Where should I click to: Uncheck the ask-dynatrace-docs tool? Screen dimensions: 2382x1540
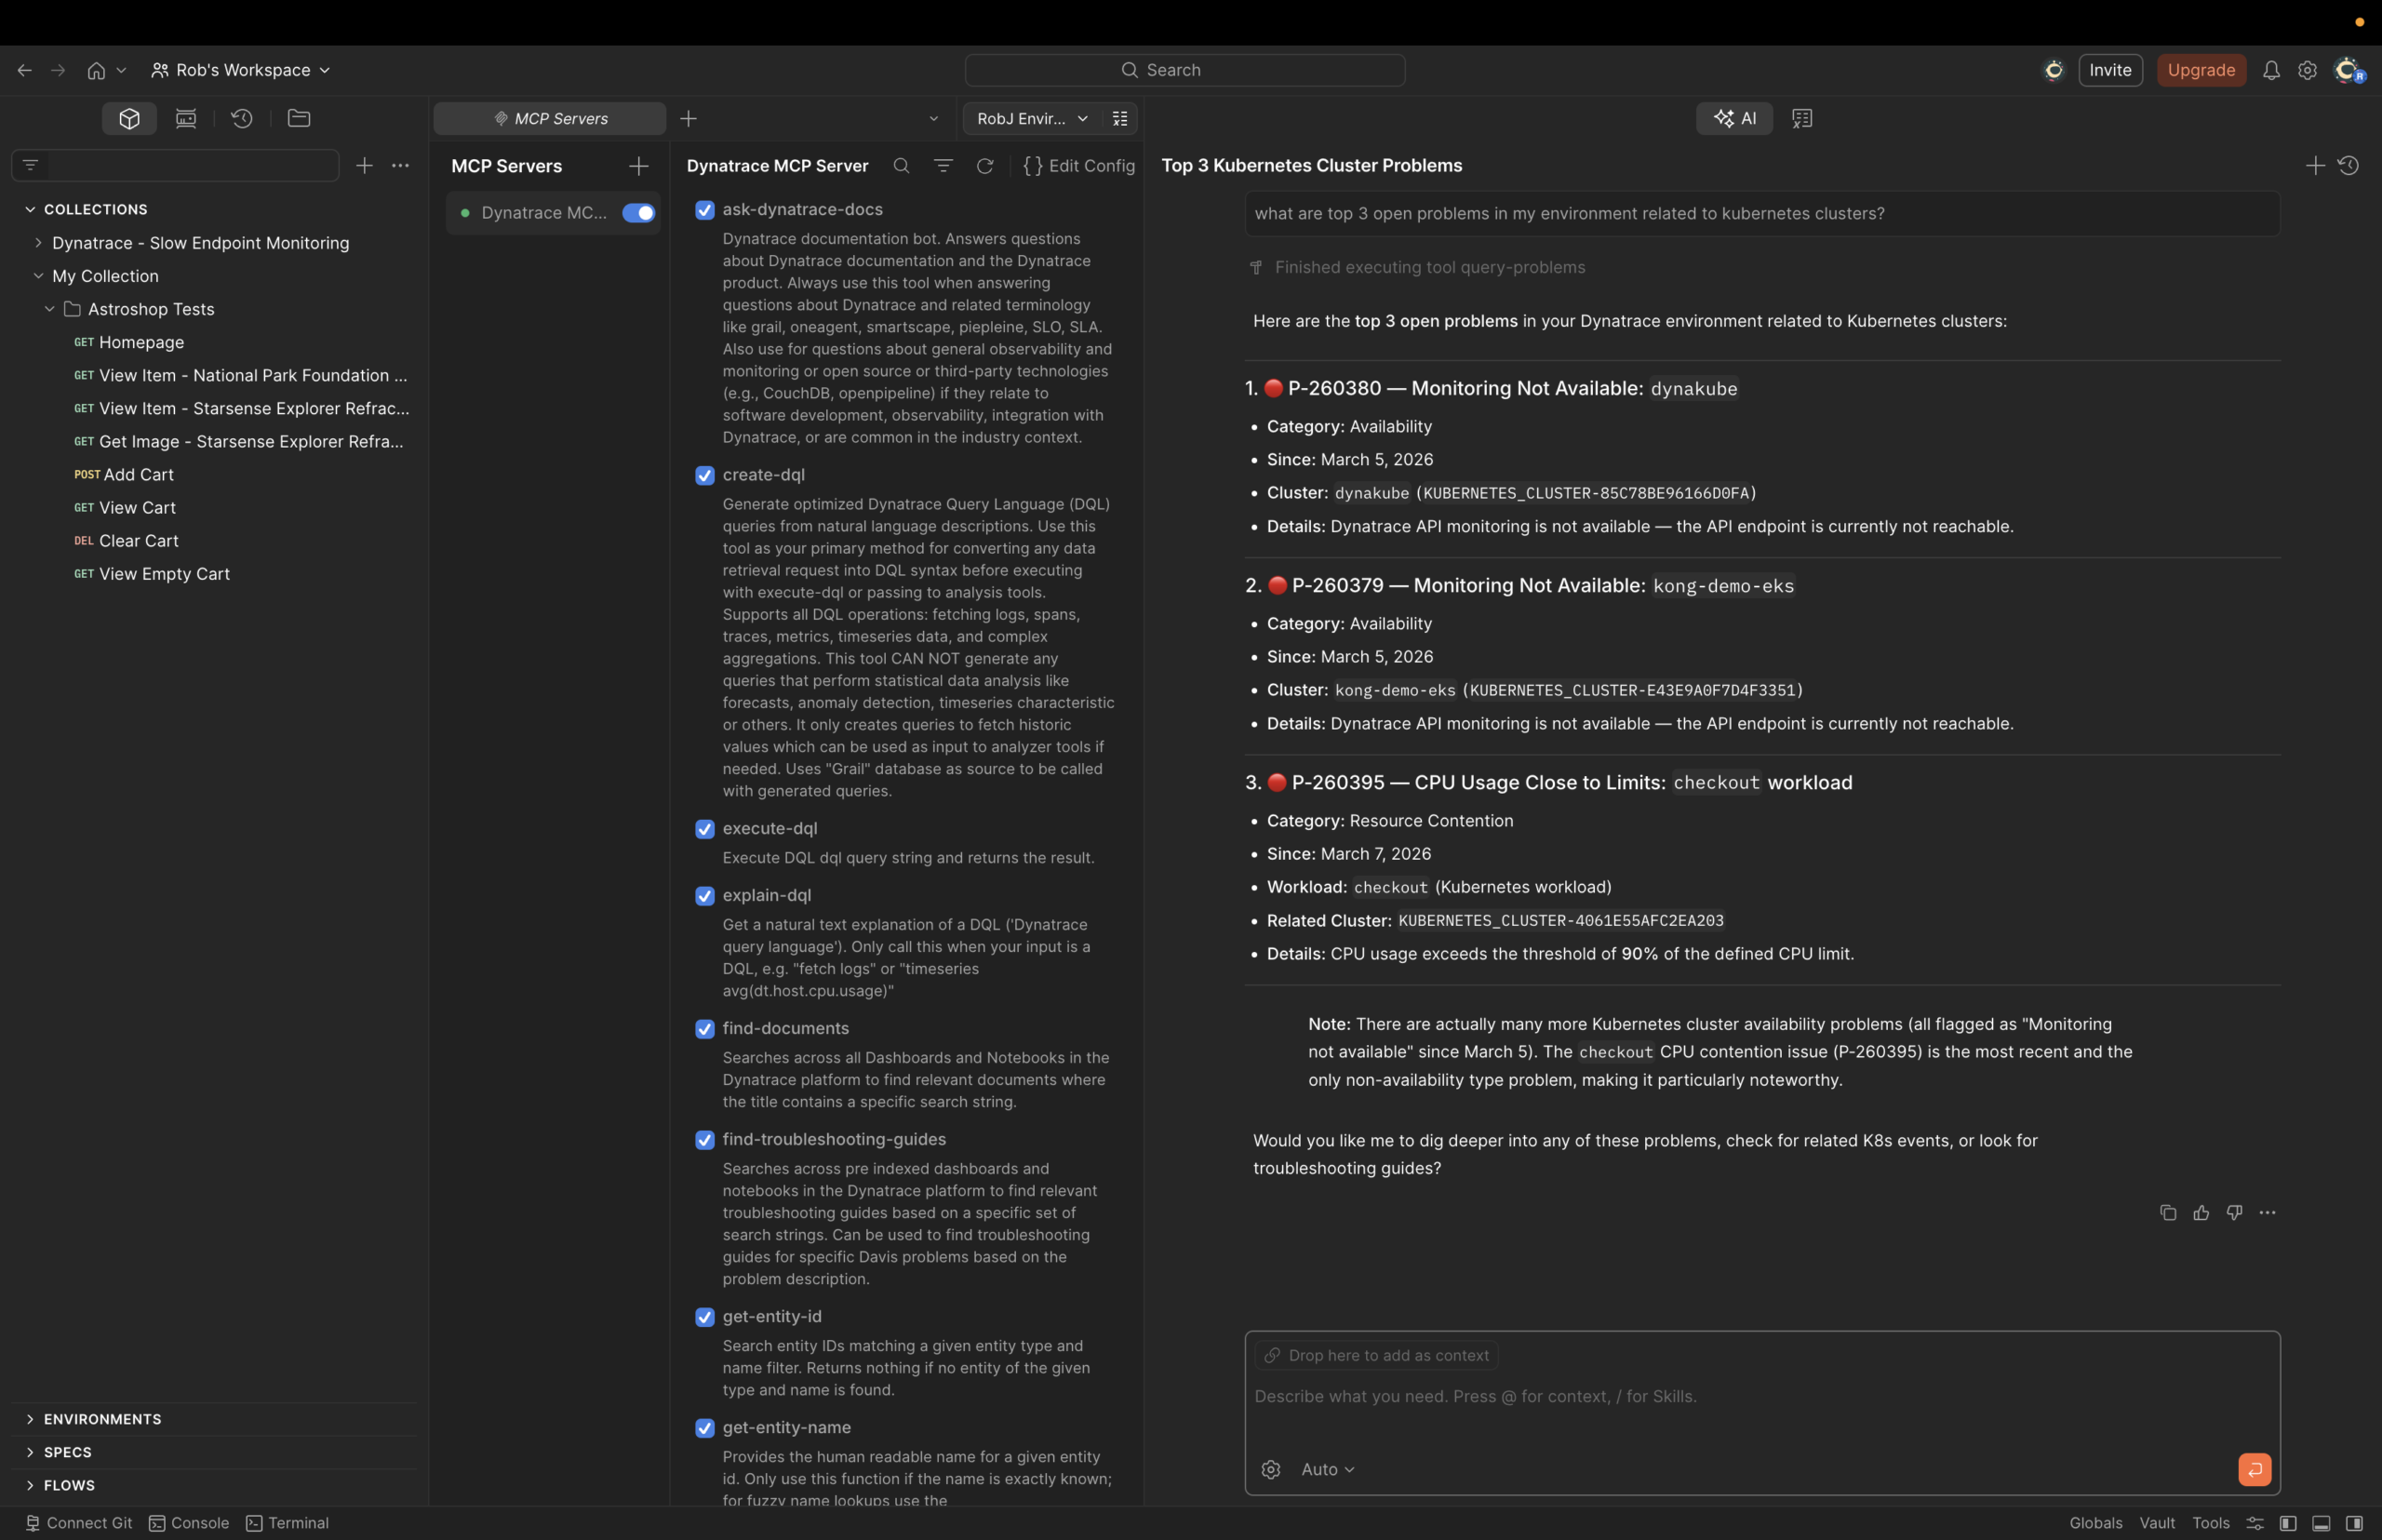point(705,210)
